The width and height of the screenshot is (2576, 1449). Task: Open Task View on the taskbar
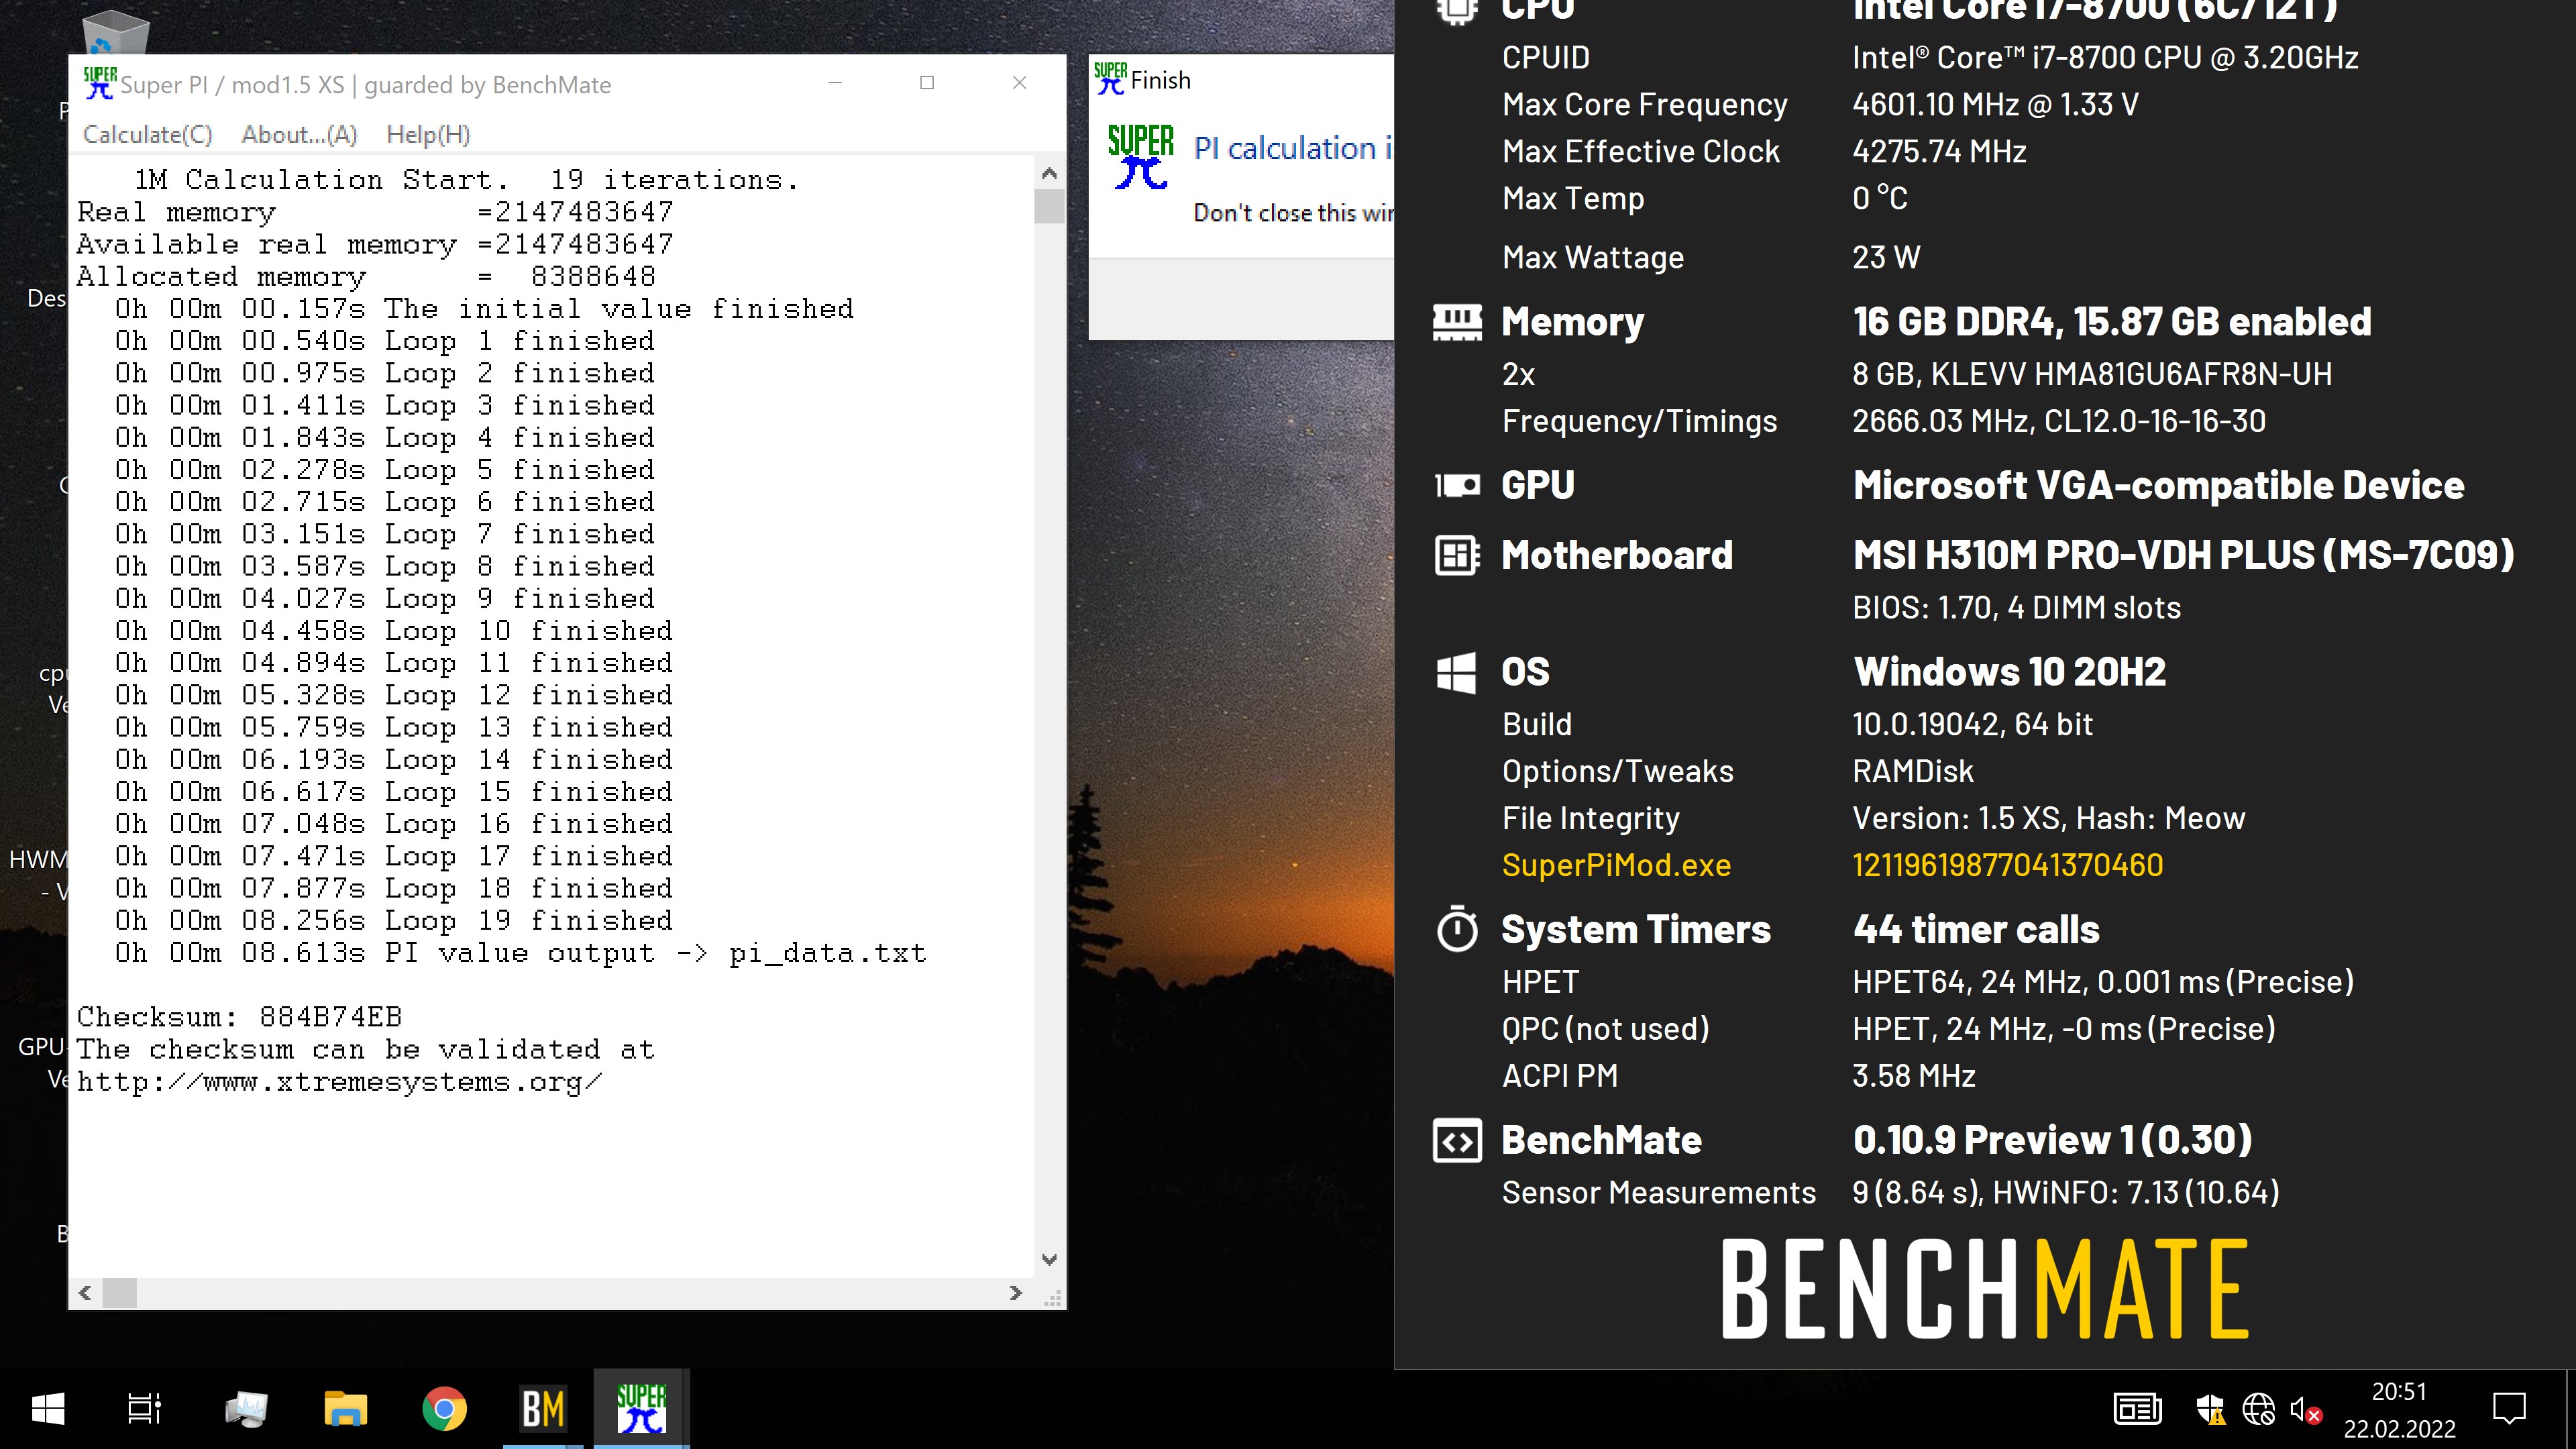pyautogui.click(x=145, y=1409)
